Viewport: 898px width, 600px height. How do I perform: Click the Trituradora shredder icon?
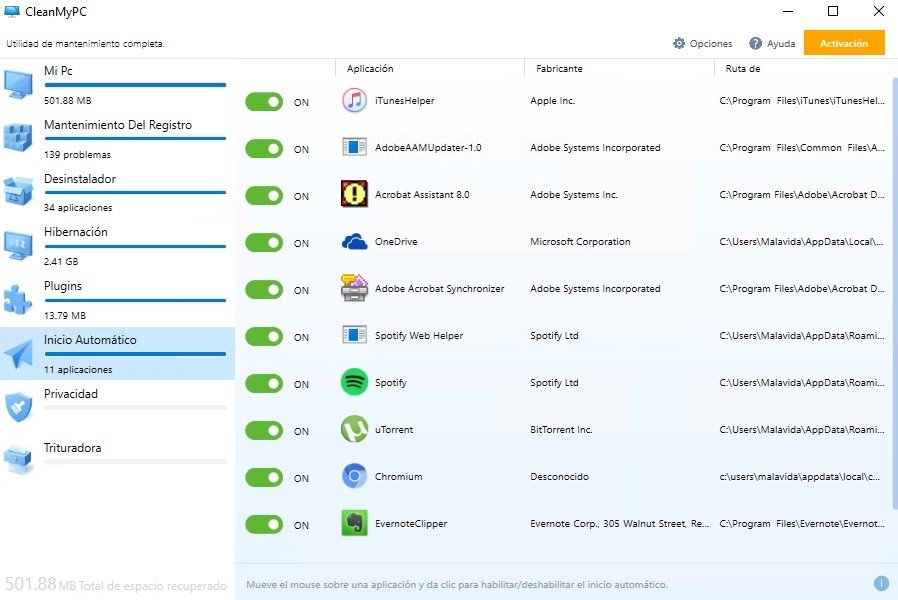19,460
